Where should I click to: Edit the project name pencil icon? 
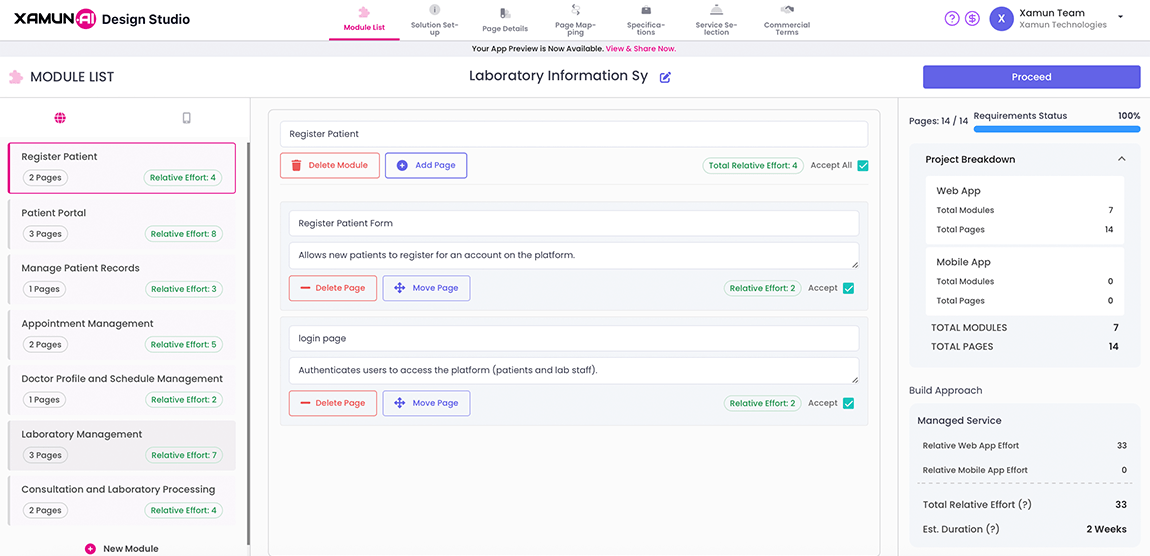pos(665,77)
